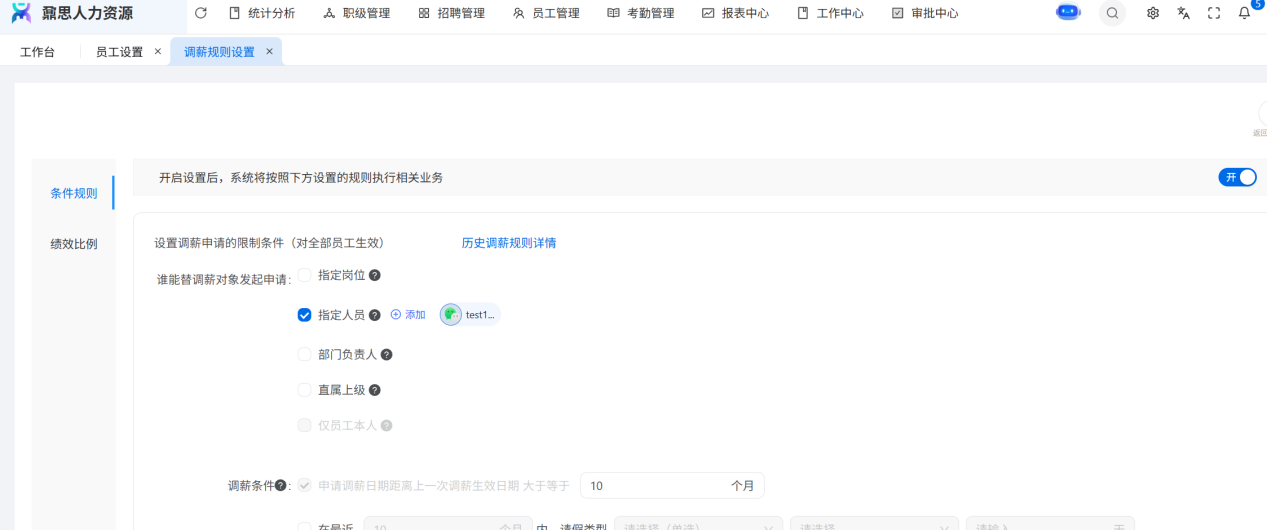This screenshot has width=1267, height=530.
Task: Click help icon next to 指定岗位
Action: pyautogui.click(x=375, y=275)
